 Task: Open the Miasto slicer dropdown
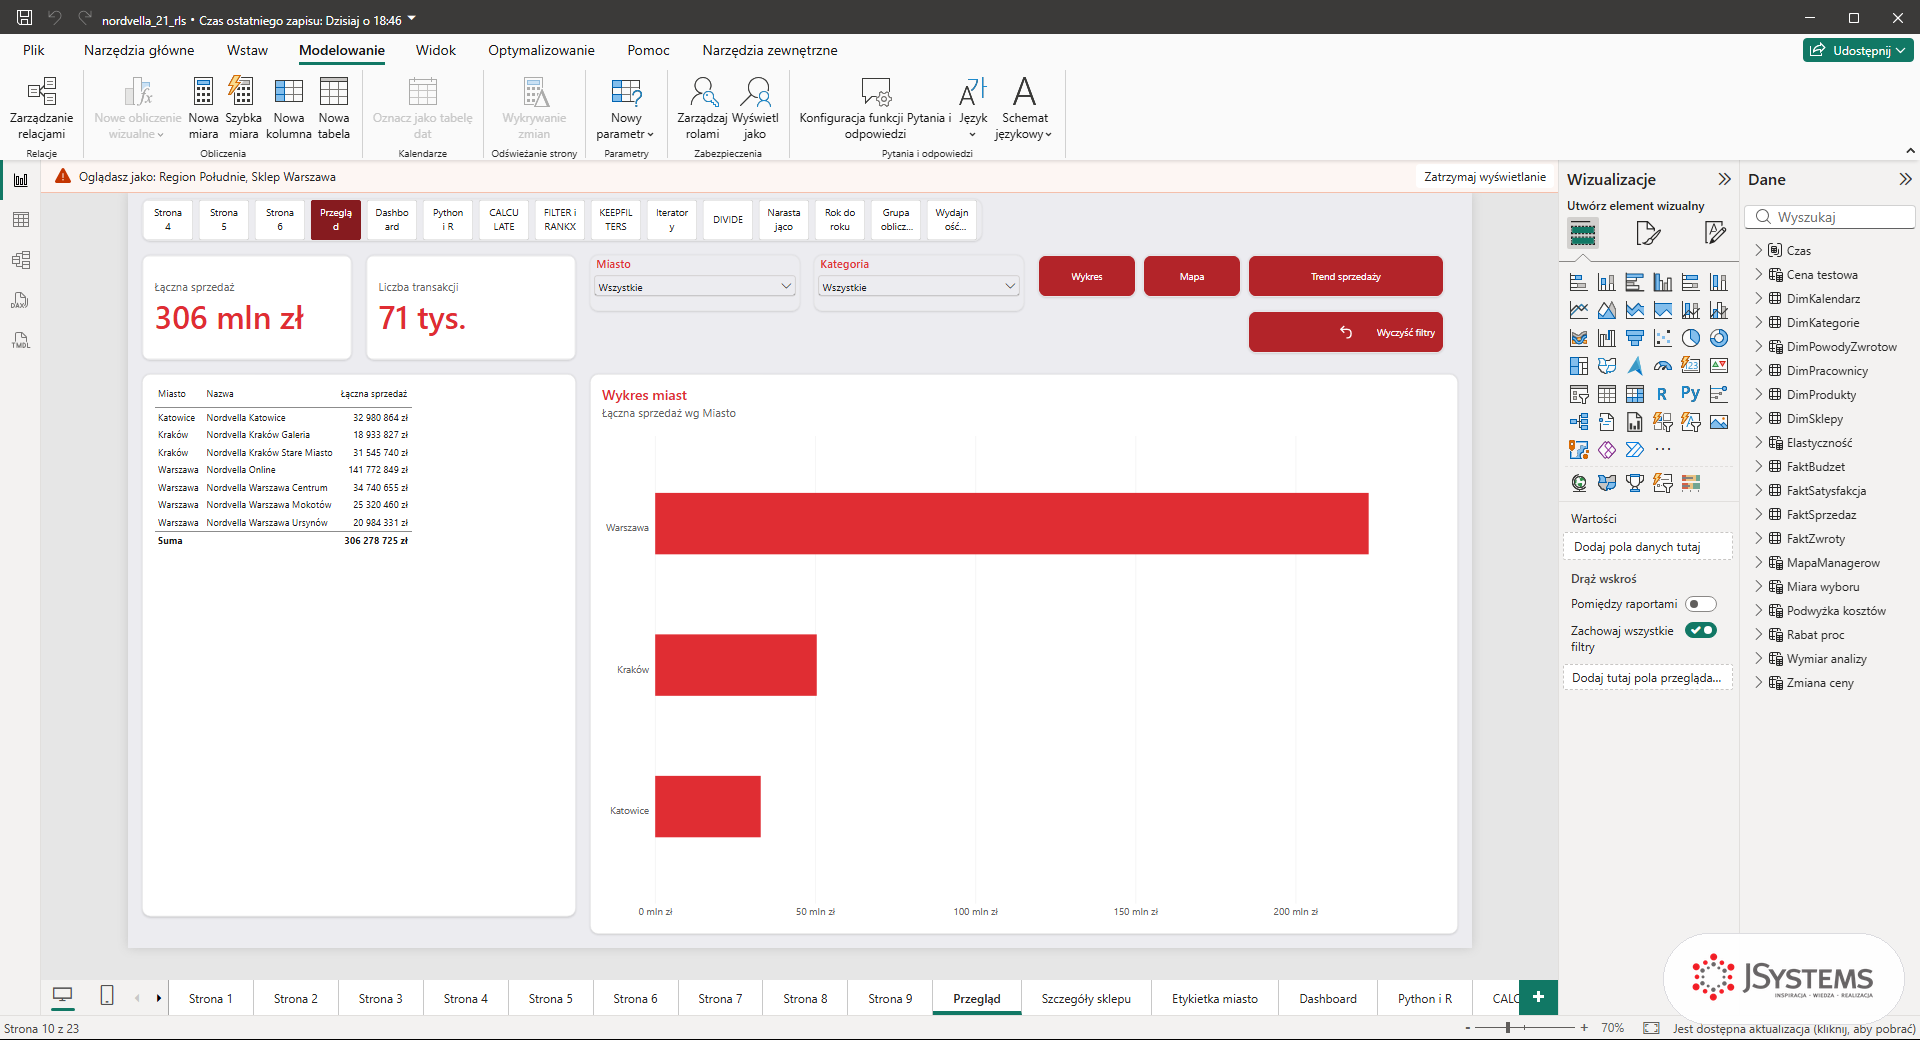tap(695, 287)
